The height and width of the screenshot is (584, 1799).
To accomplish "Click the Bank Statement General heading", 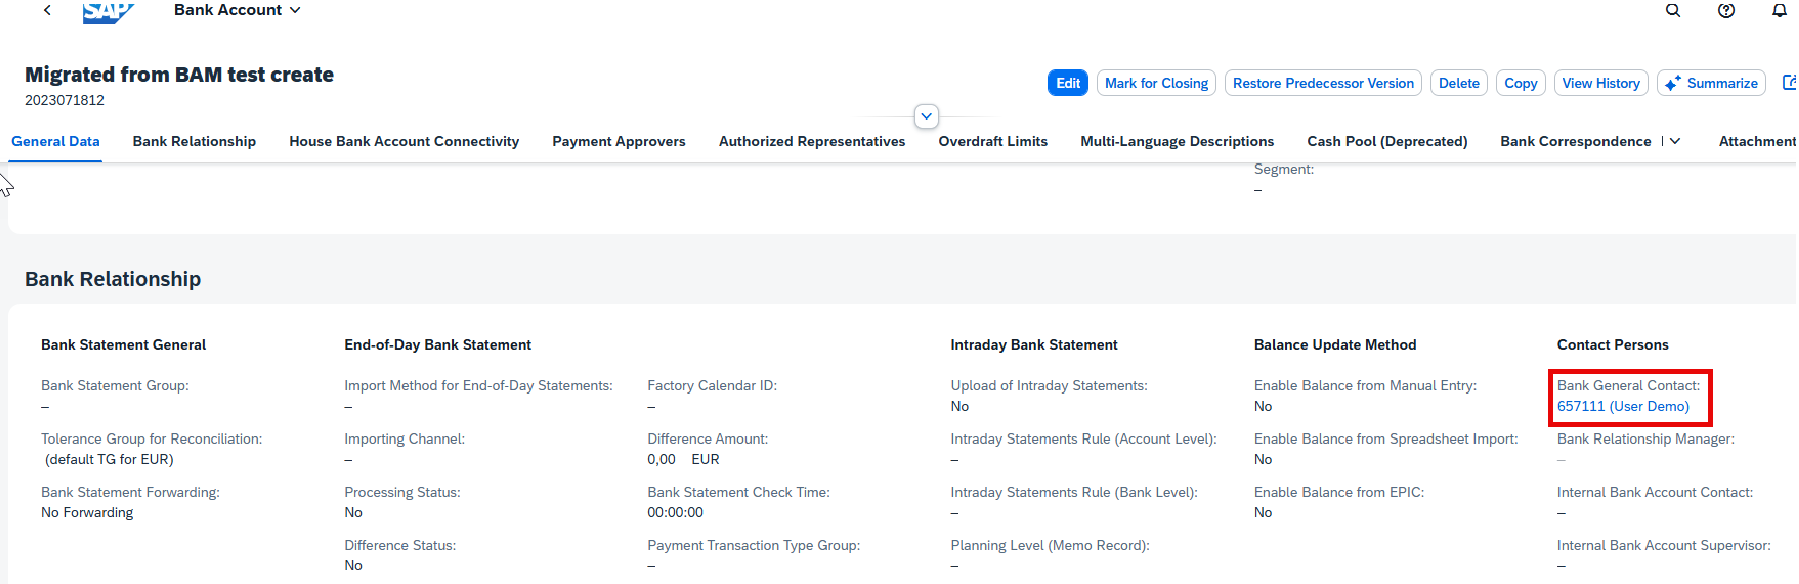I will click(123, 345).
